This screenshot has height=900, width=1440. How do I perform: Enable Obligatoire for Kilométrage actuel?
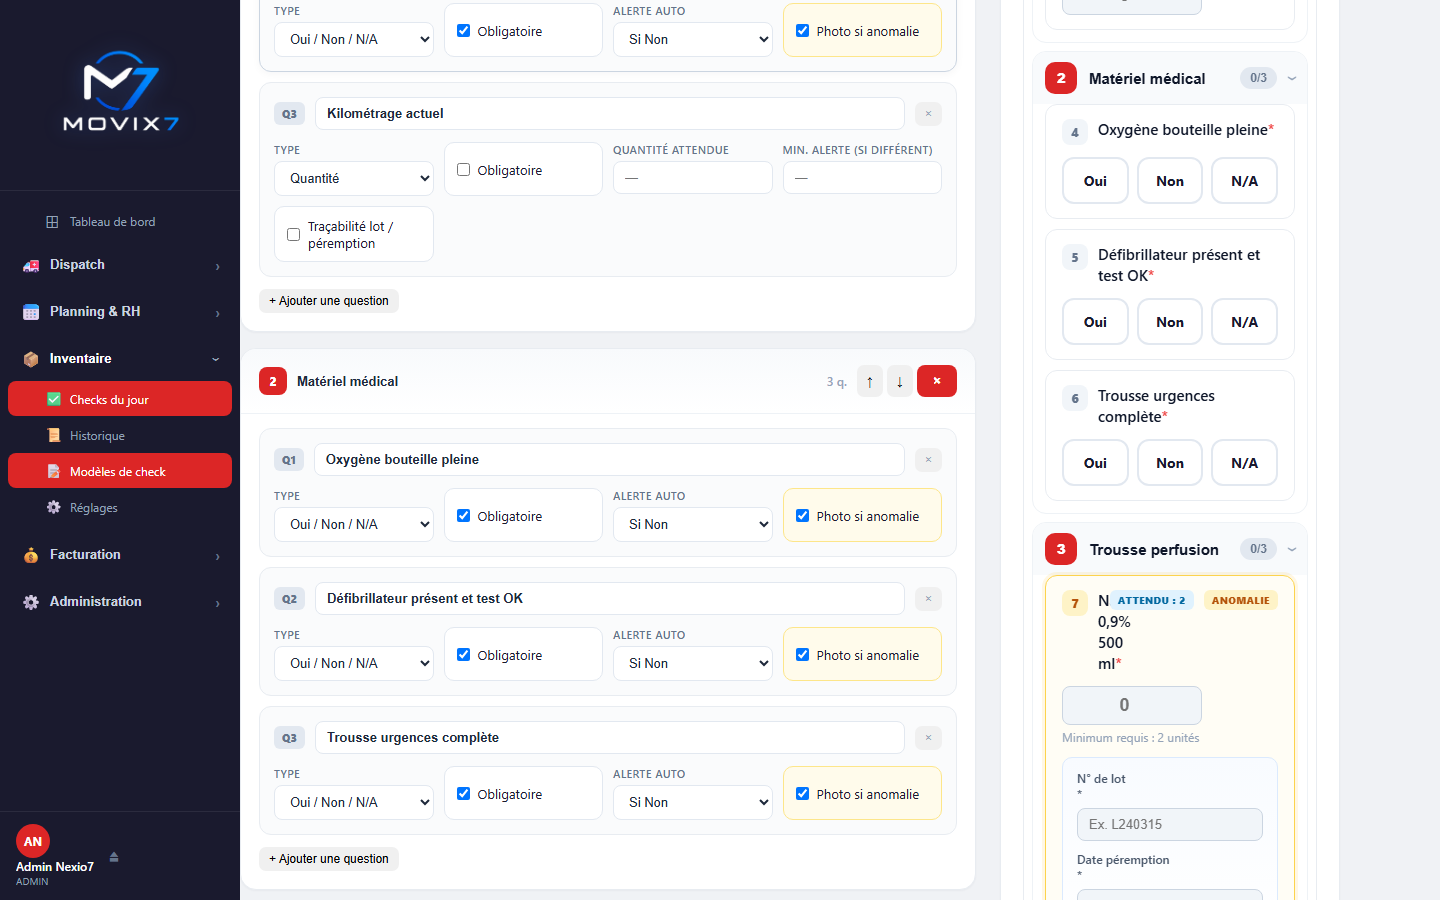(464, 170)
